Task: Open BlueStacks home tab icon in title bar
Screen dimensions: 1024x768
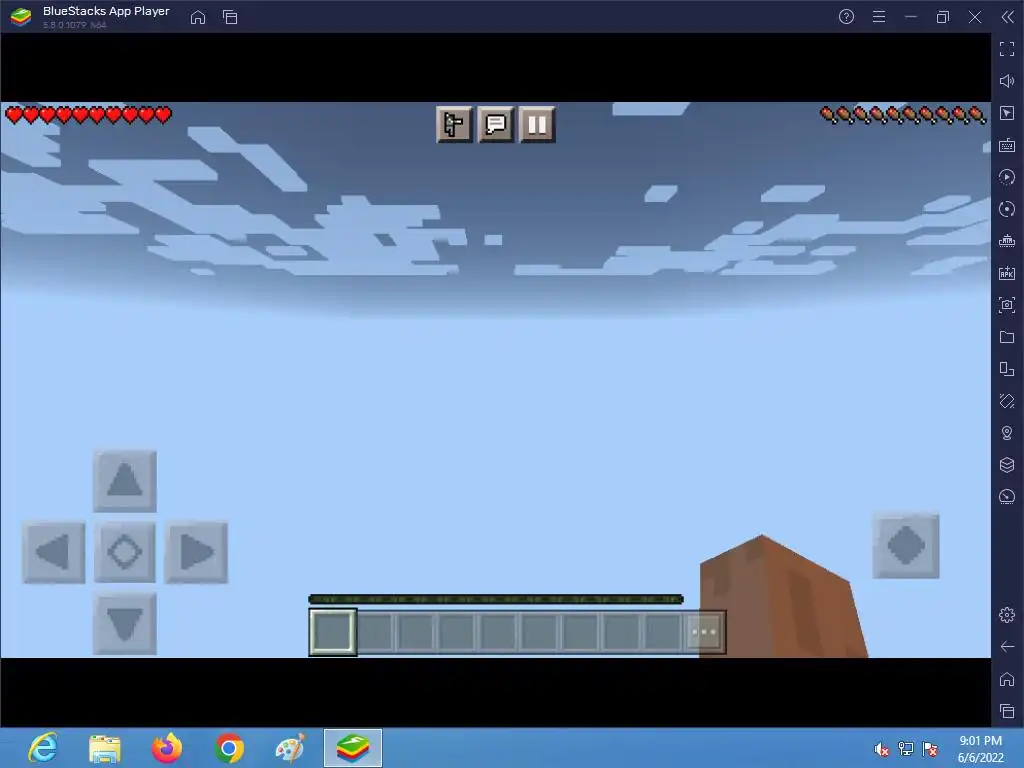Action: 198,17
